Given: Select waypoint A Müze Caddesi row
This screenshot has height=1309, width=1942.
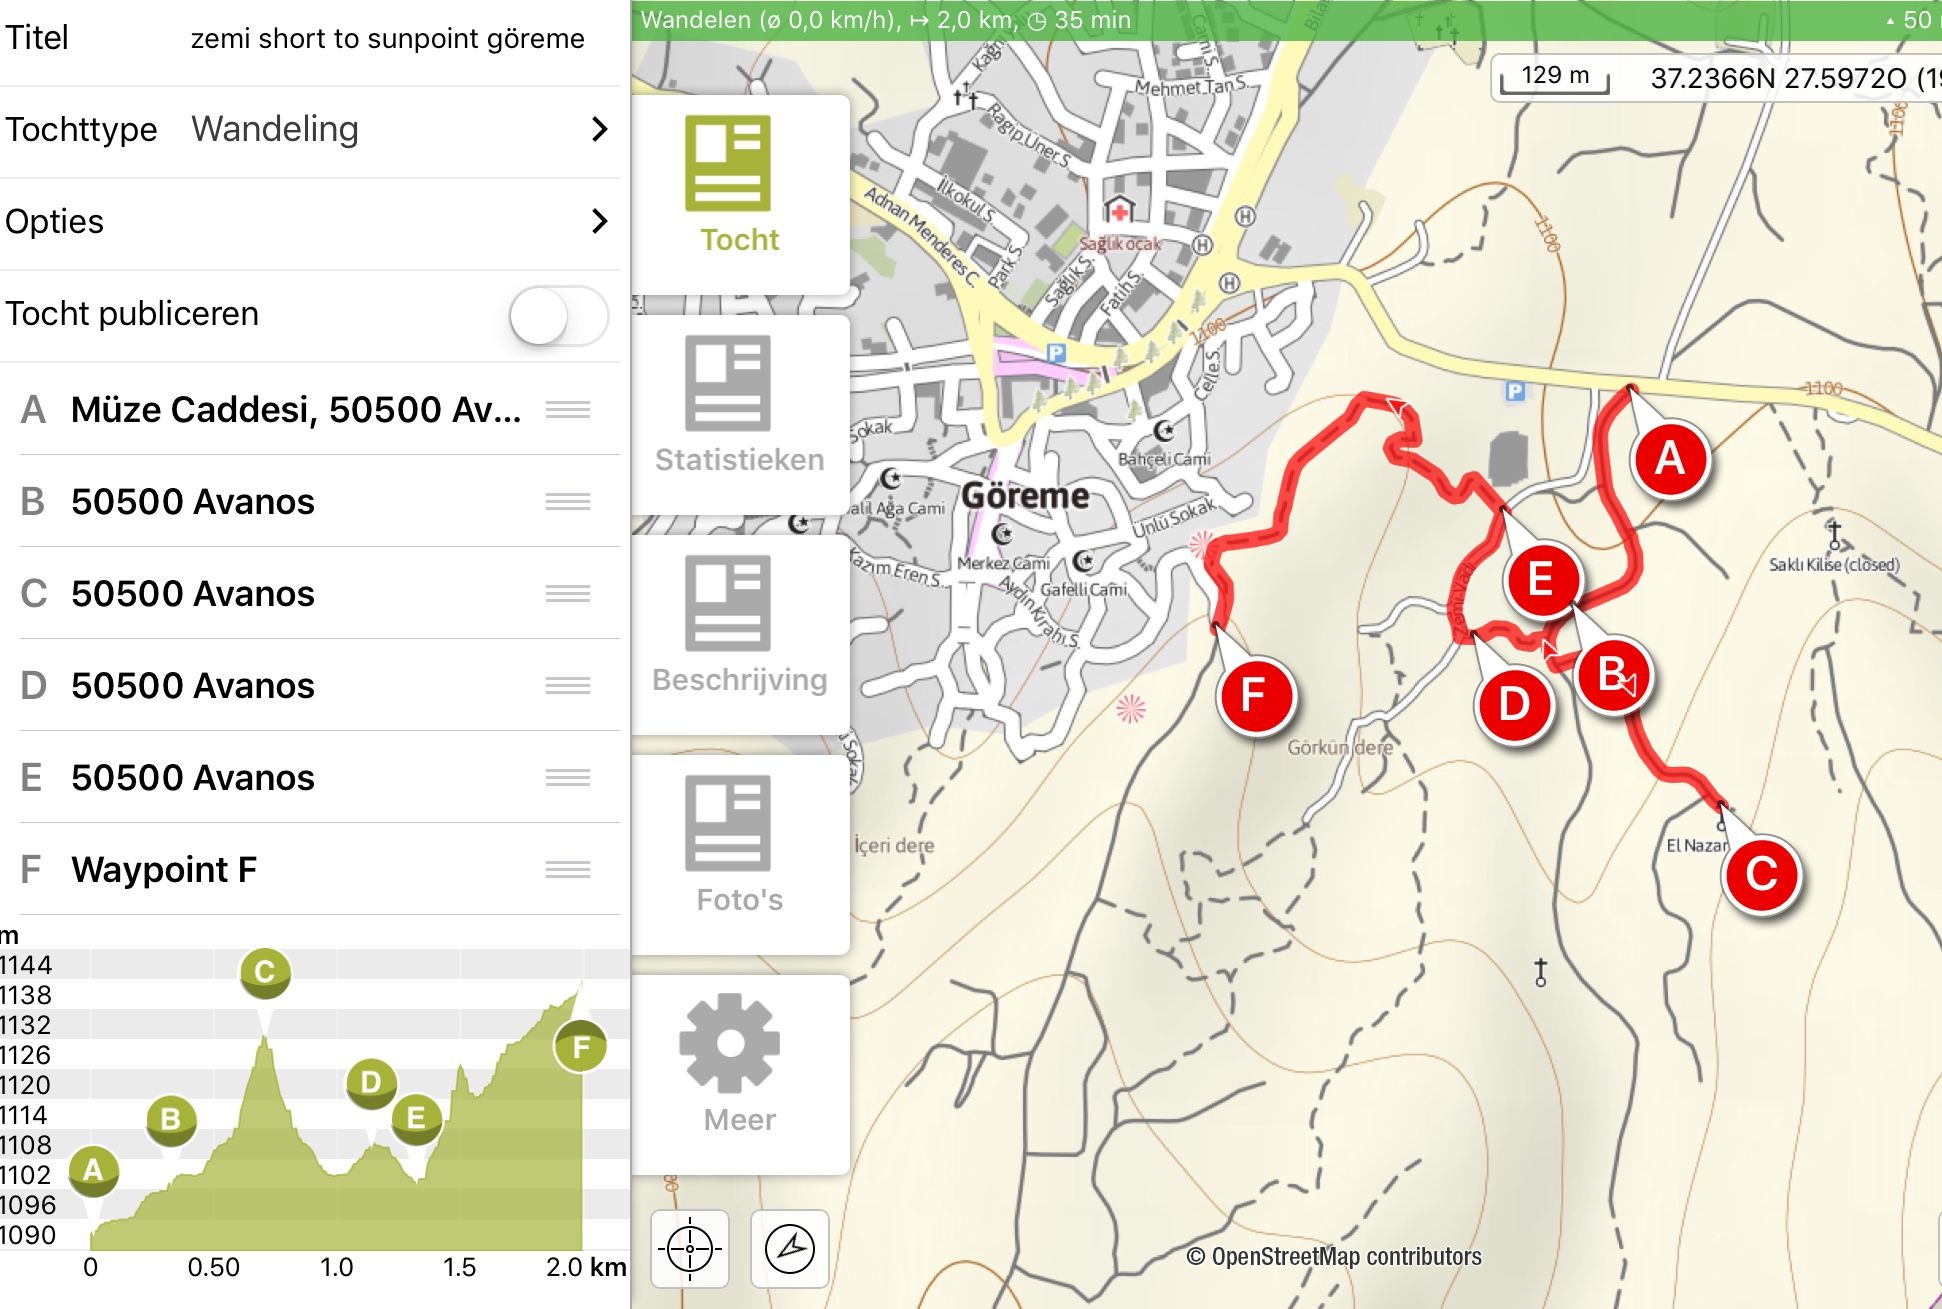Looking at the screenshot, I should pos(295,410).
